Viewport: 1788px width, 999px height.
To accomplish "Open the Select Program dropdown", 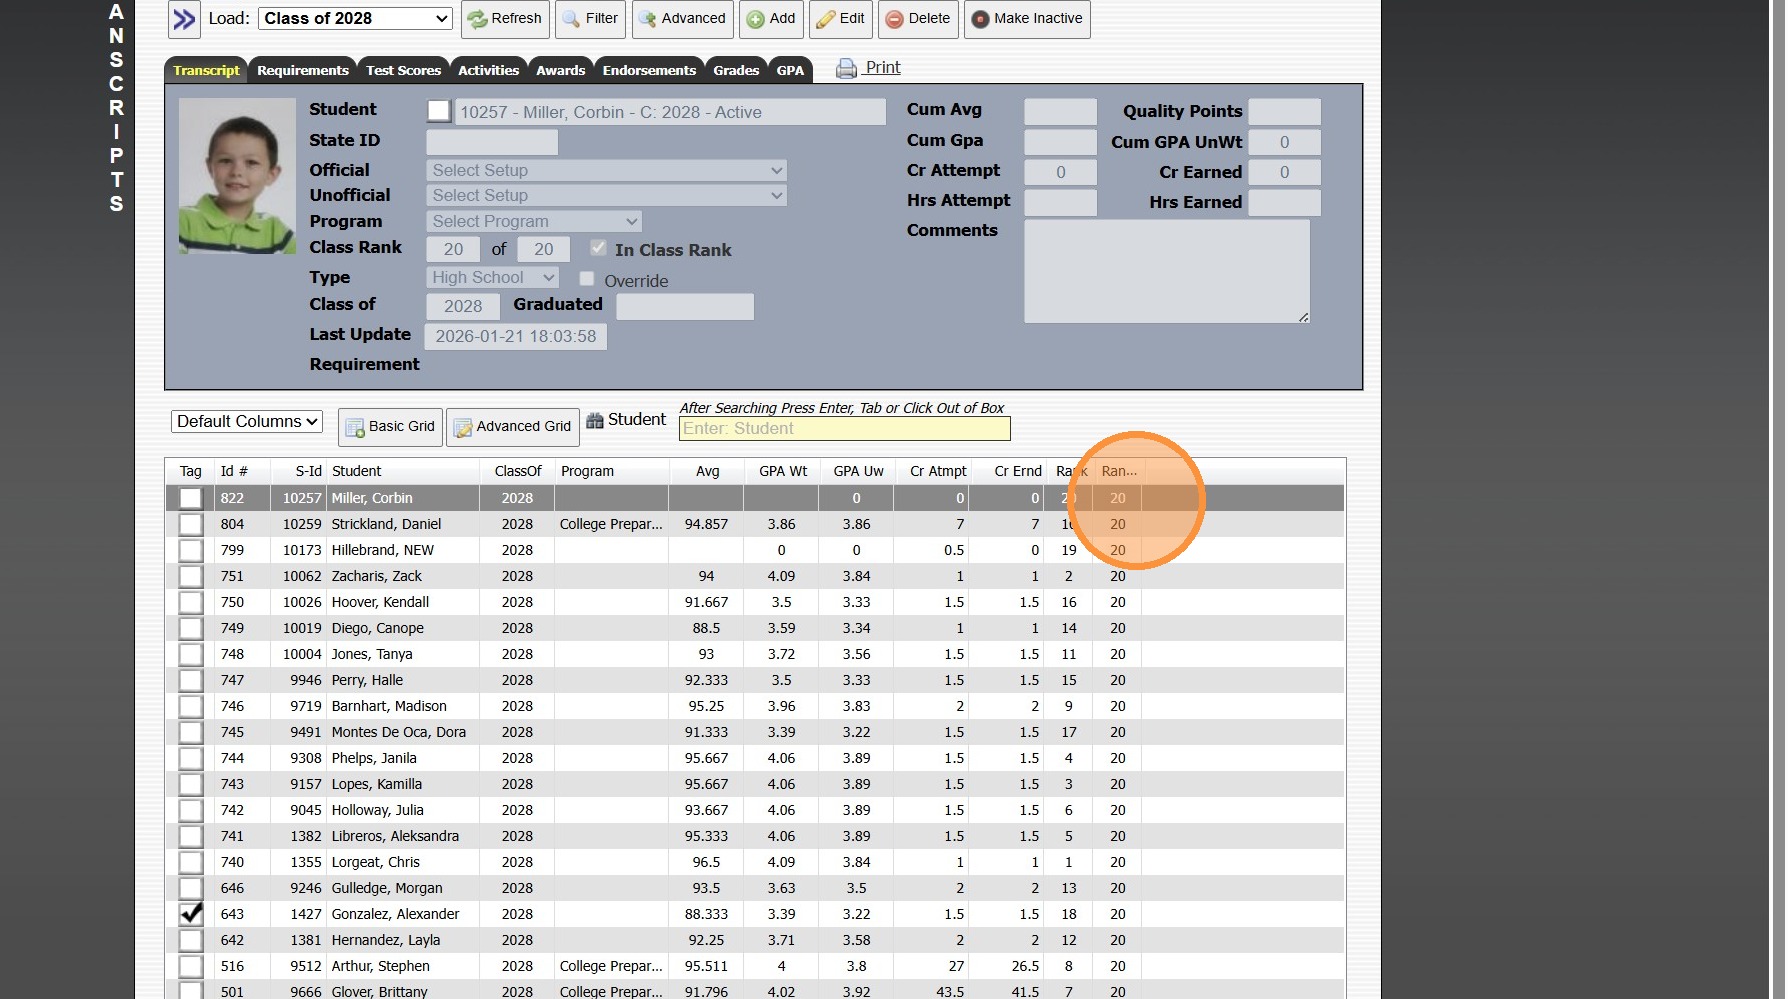I will [x=534, y=221].
